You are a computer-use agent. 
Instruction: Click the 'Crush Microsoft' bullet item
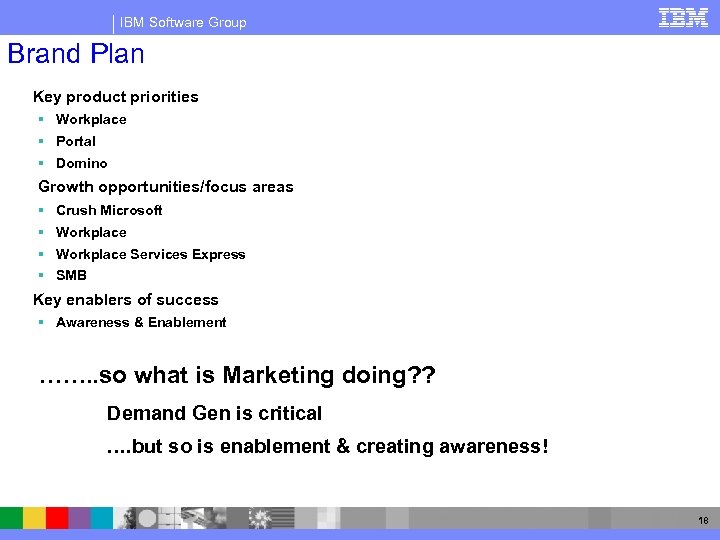[x=109, y=210]
